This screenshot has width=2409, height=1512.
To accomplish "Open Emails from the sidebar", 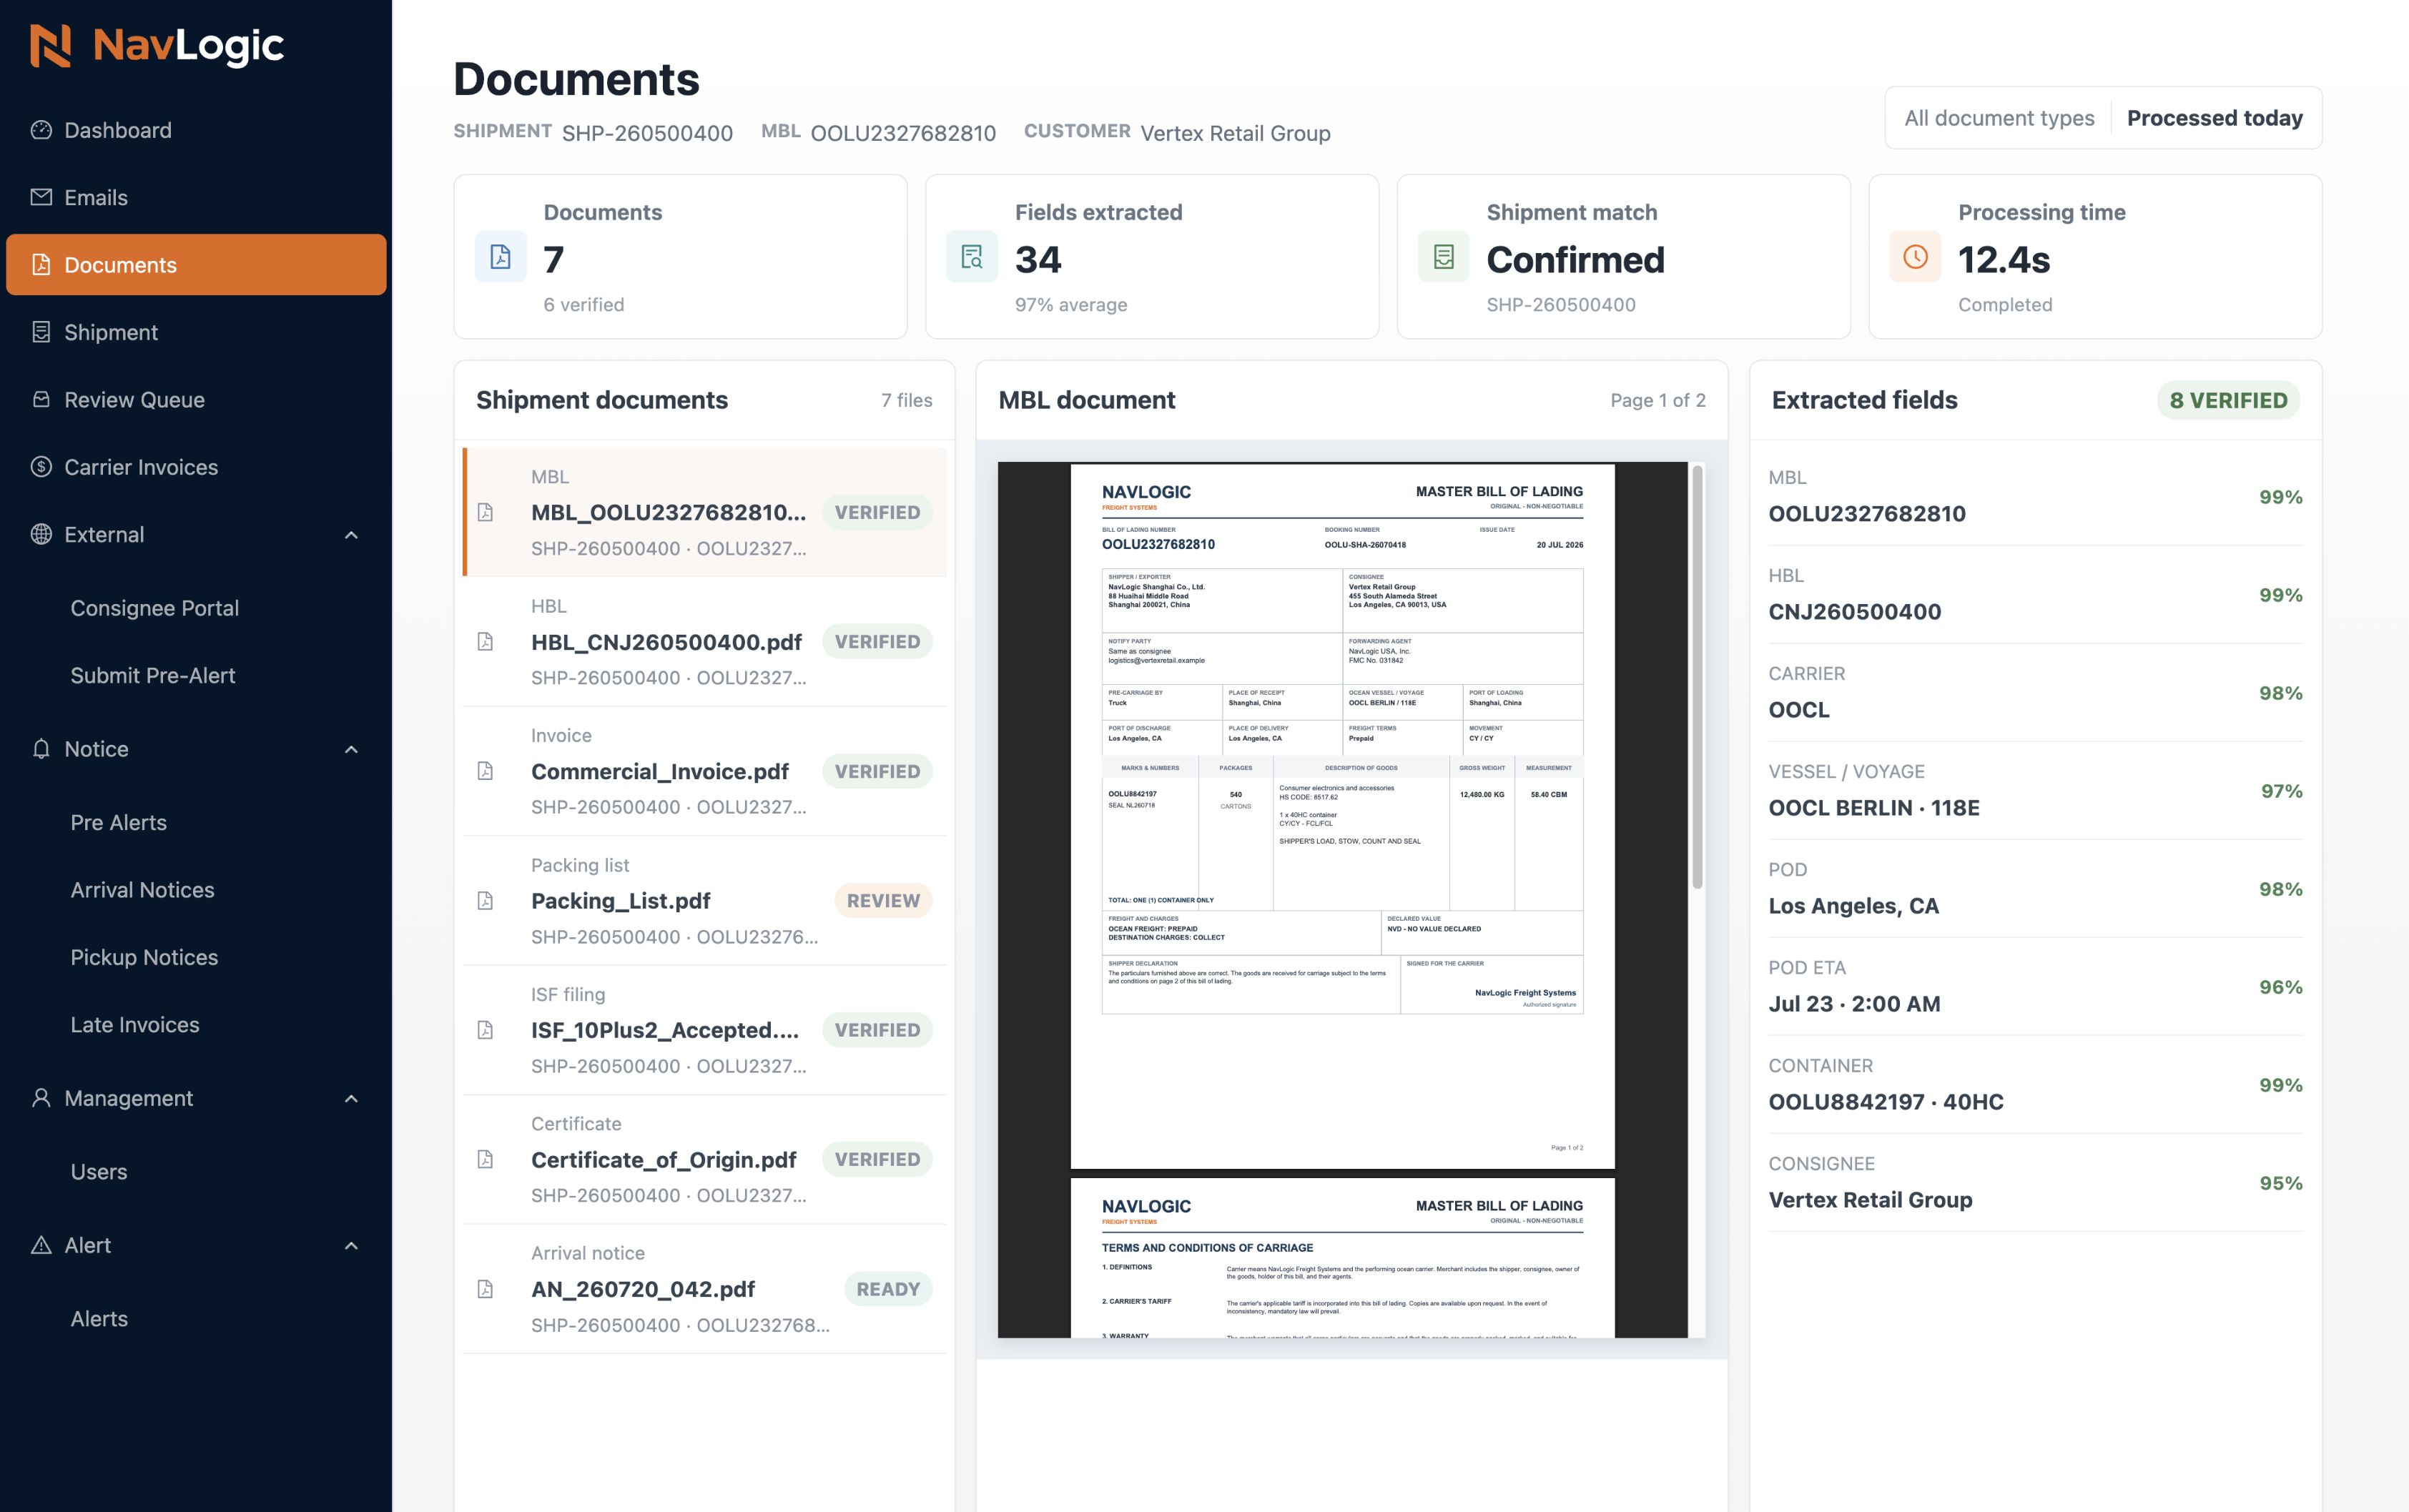I will (x=196, y=197).
